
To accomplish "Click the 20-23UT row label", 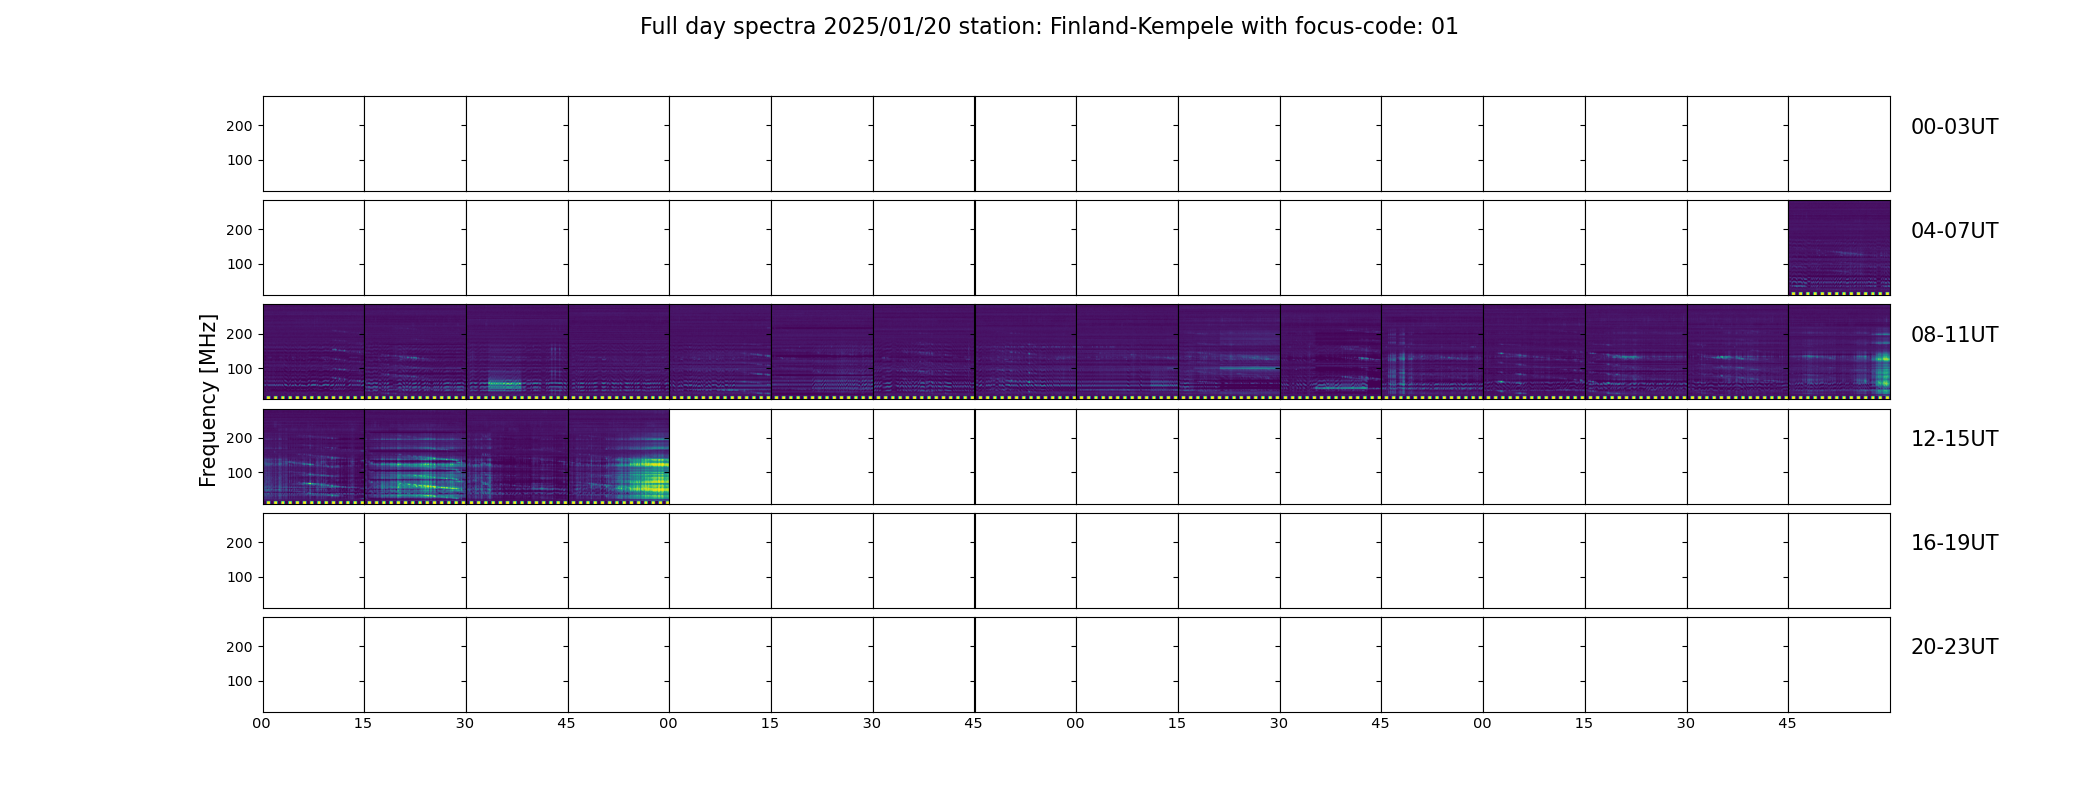I will 1954,647.
